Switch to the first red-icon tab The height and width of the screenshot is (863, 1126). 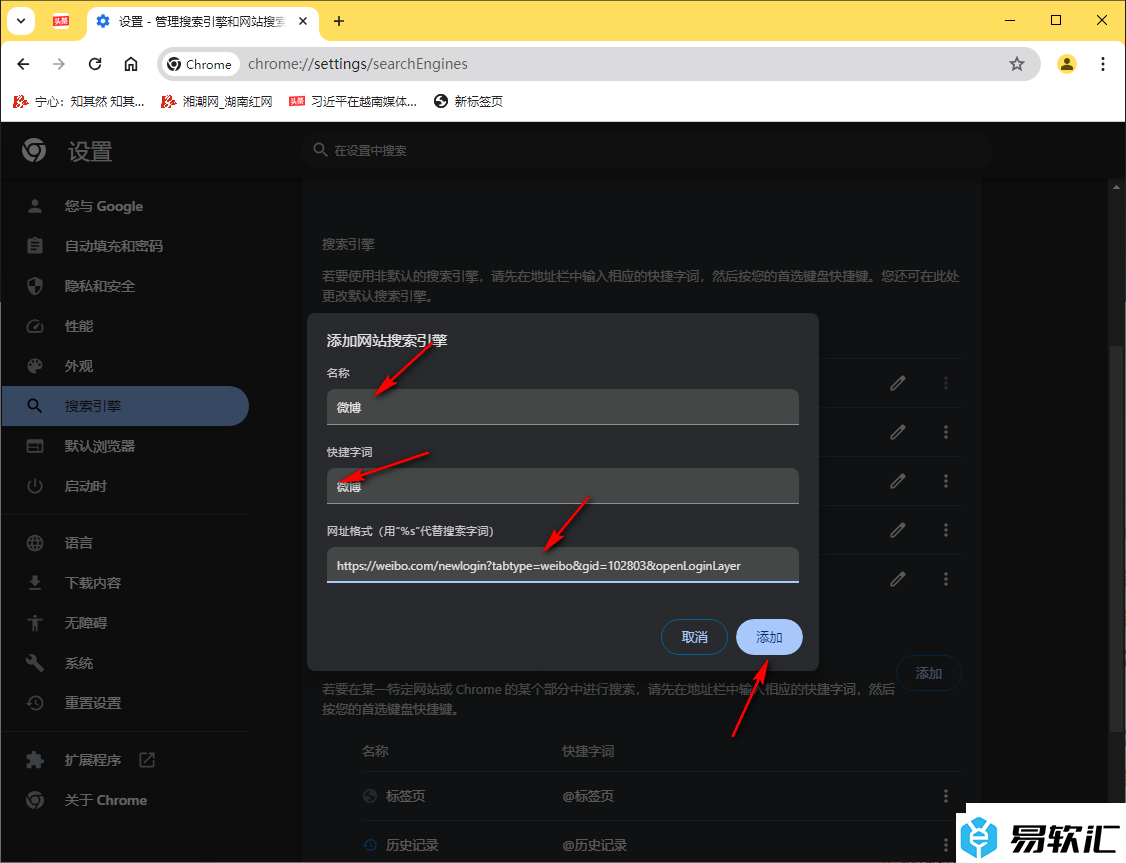[61, 21]
